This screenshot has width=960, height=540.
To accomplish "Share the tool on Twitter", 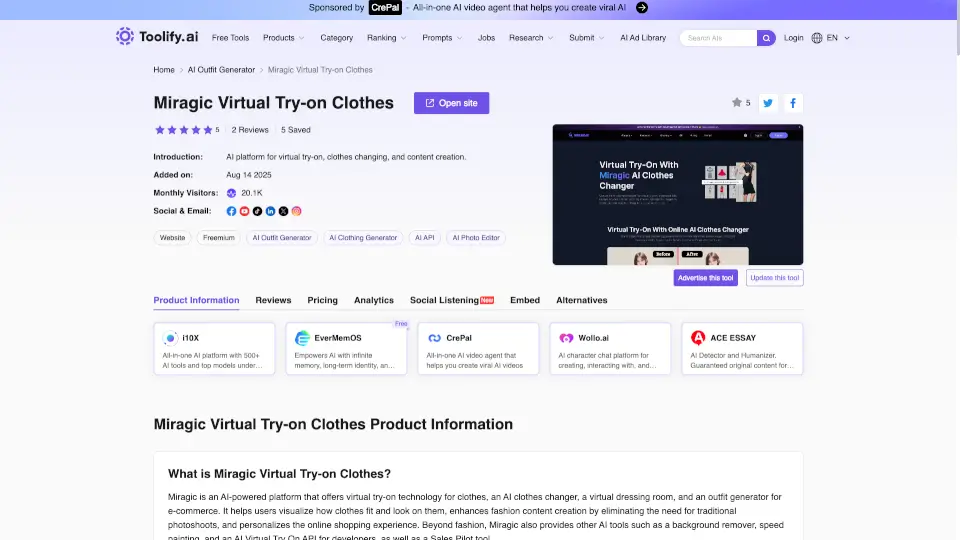I will point(768,103).
